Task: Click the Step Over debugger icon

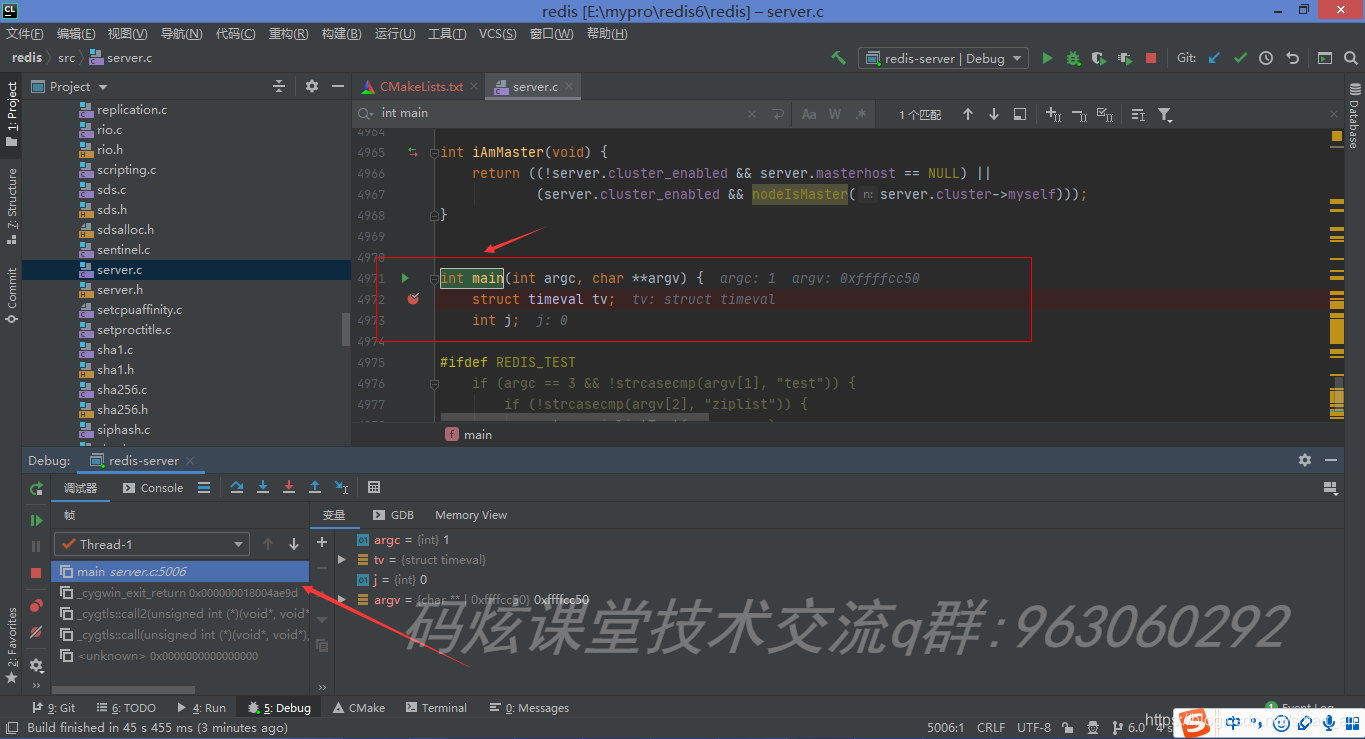Action: [x=237, y=487]
